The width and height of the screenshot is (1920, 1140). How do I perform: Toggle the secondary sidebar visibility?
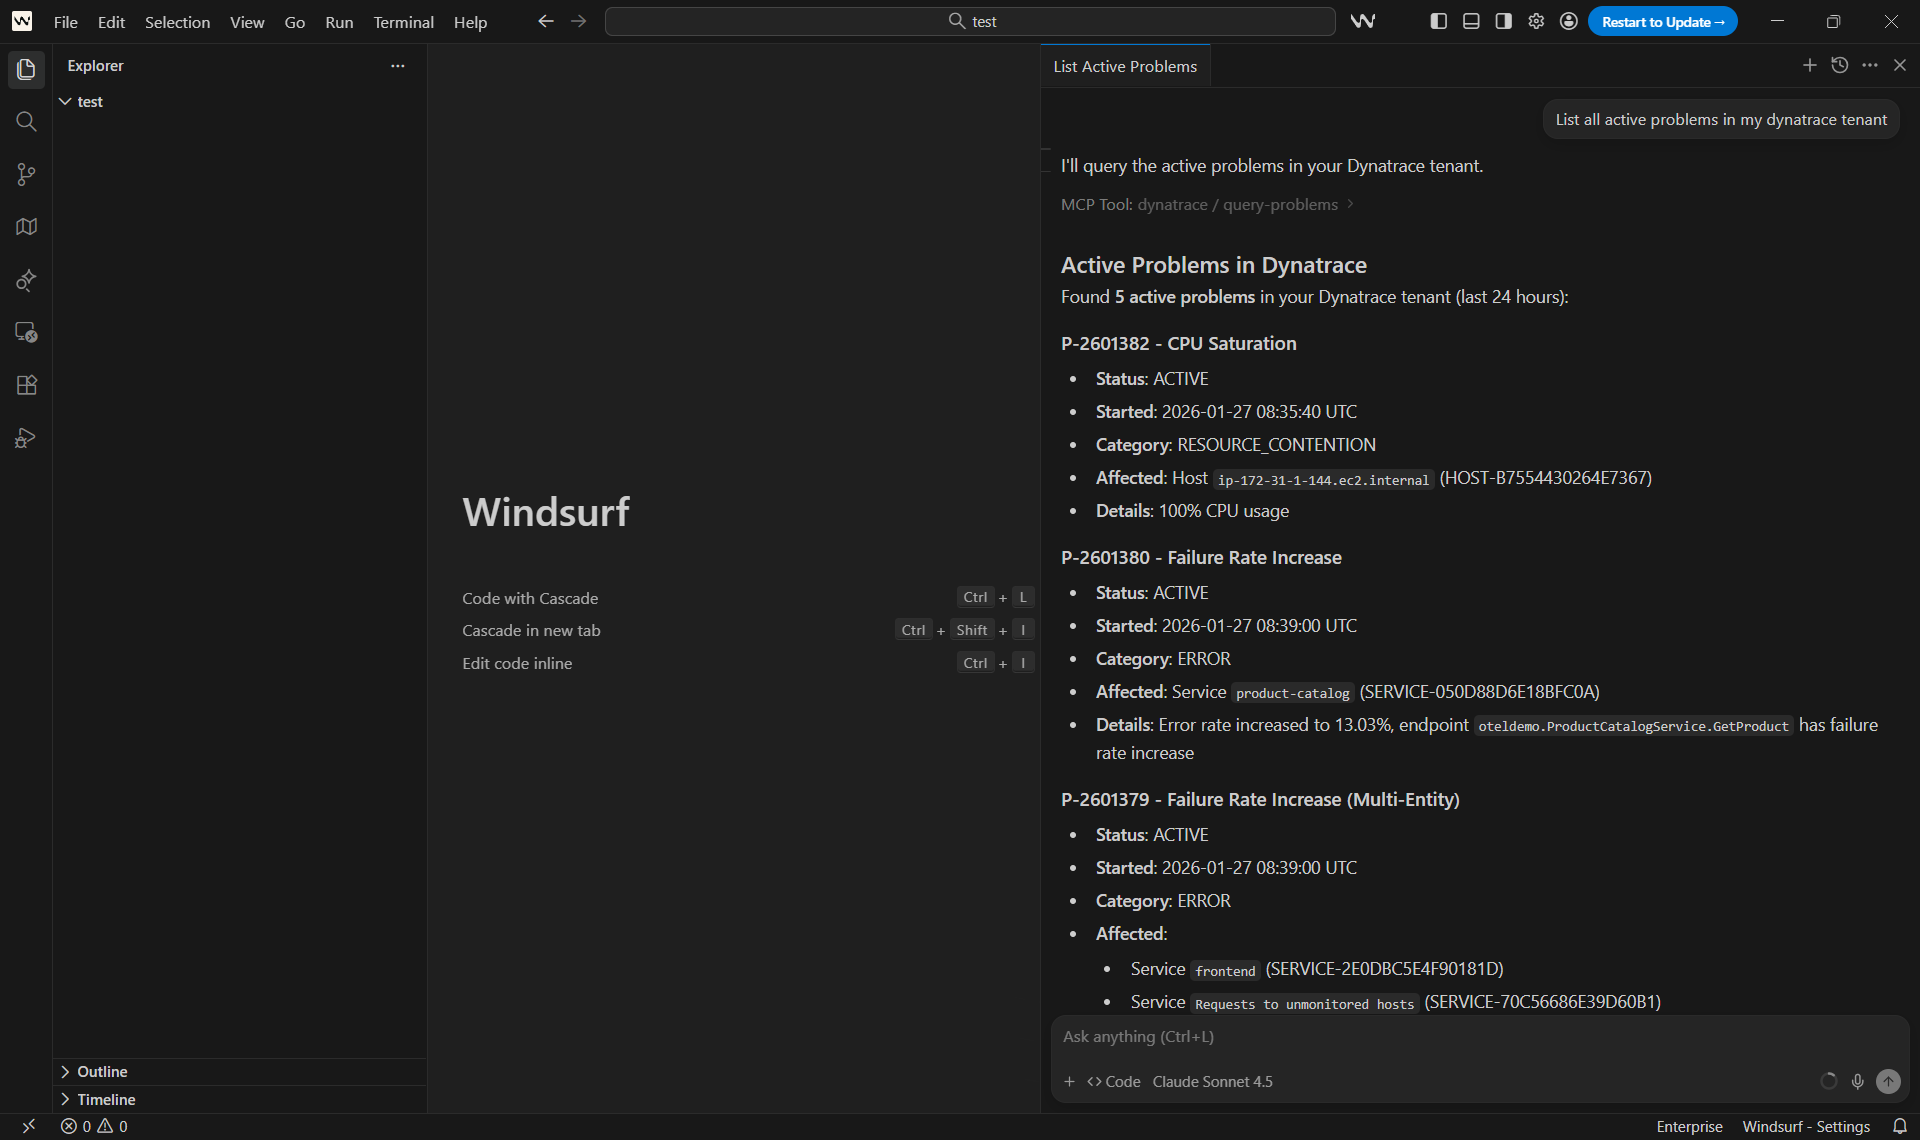(1502, 21)
